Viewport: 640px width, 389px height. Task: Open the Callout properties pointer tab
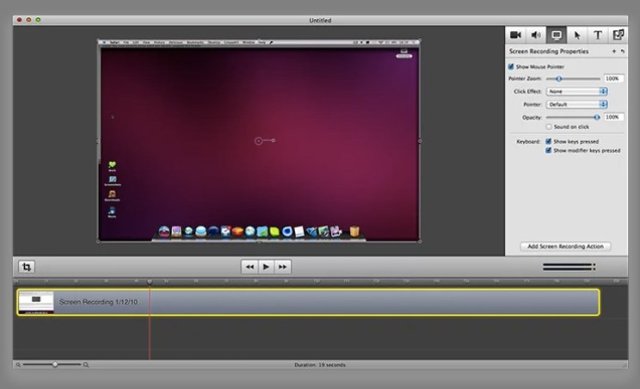pos(577,35)
